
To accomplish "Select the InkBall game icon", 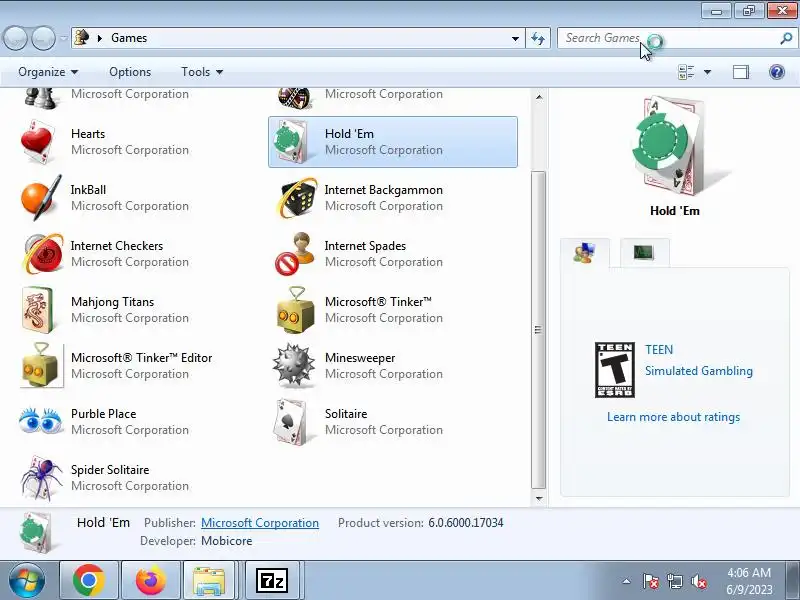I will [x=40, y=198].
